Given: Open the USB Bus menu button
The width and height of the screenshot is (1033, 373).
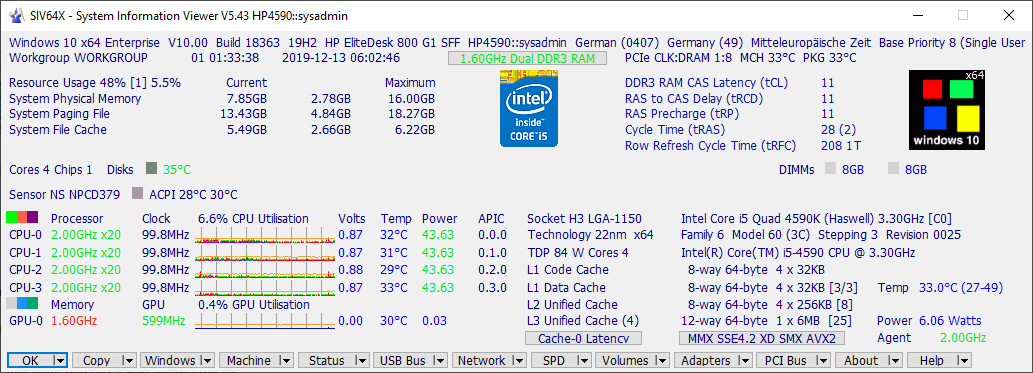Looking at the screenshot, I should click(403, 360).
